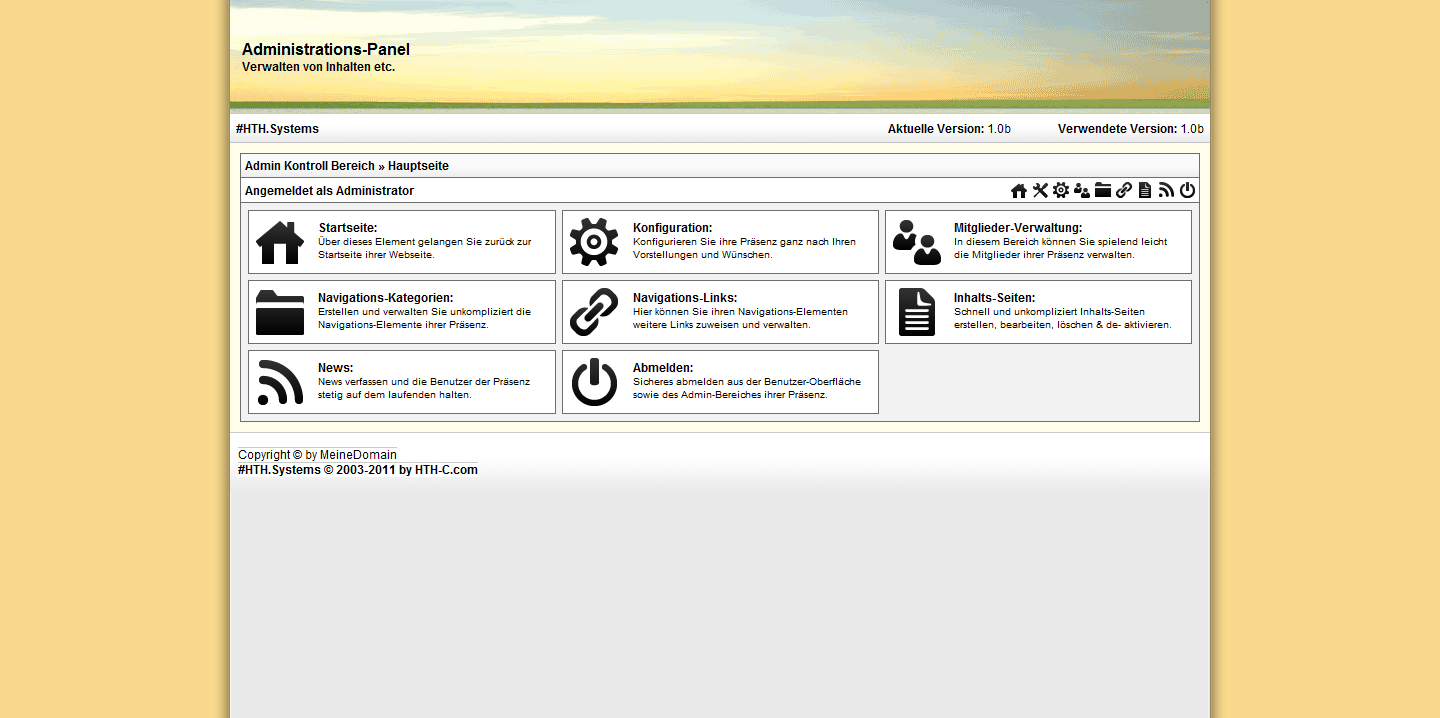Open the Konfiguration: card title
Viewport: 1440px width, 718px height.
click(x=673, y=228)
